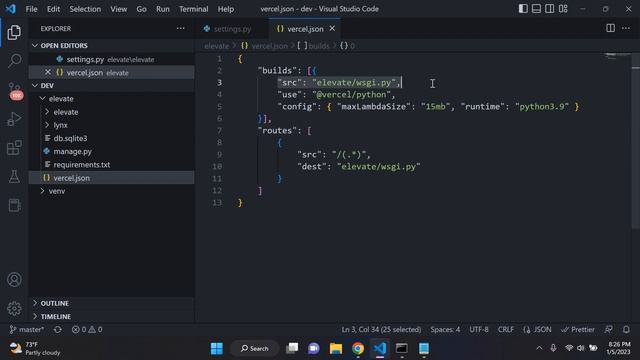The image size is (640, 360).
Task: Click the Explorer more actions ellipsis
Action: pos(180,29)
